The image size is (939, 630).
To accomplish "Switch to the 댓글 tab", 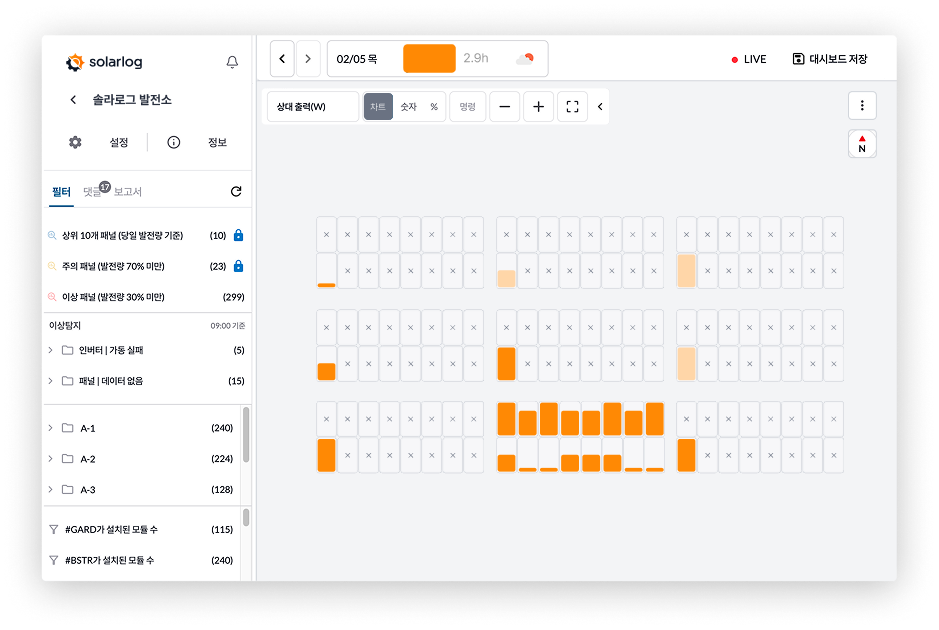I will (x=93, y=191).
